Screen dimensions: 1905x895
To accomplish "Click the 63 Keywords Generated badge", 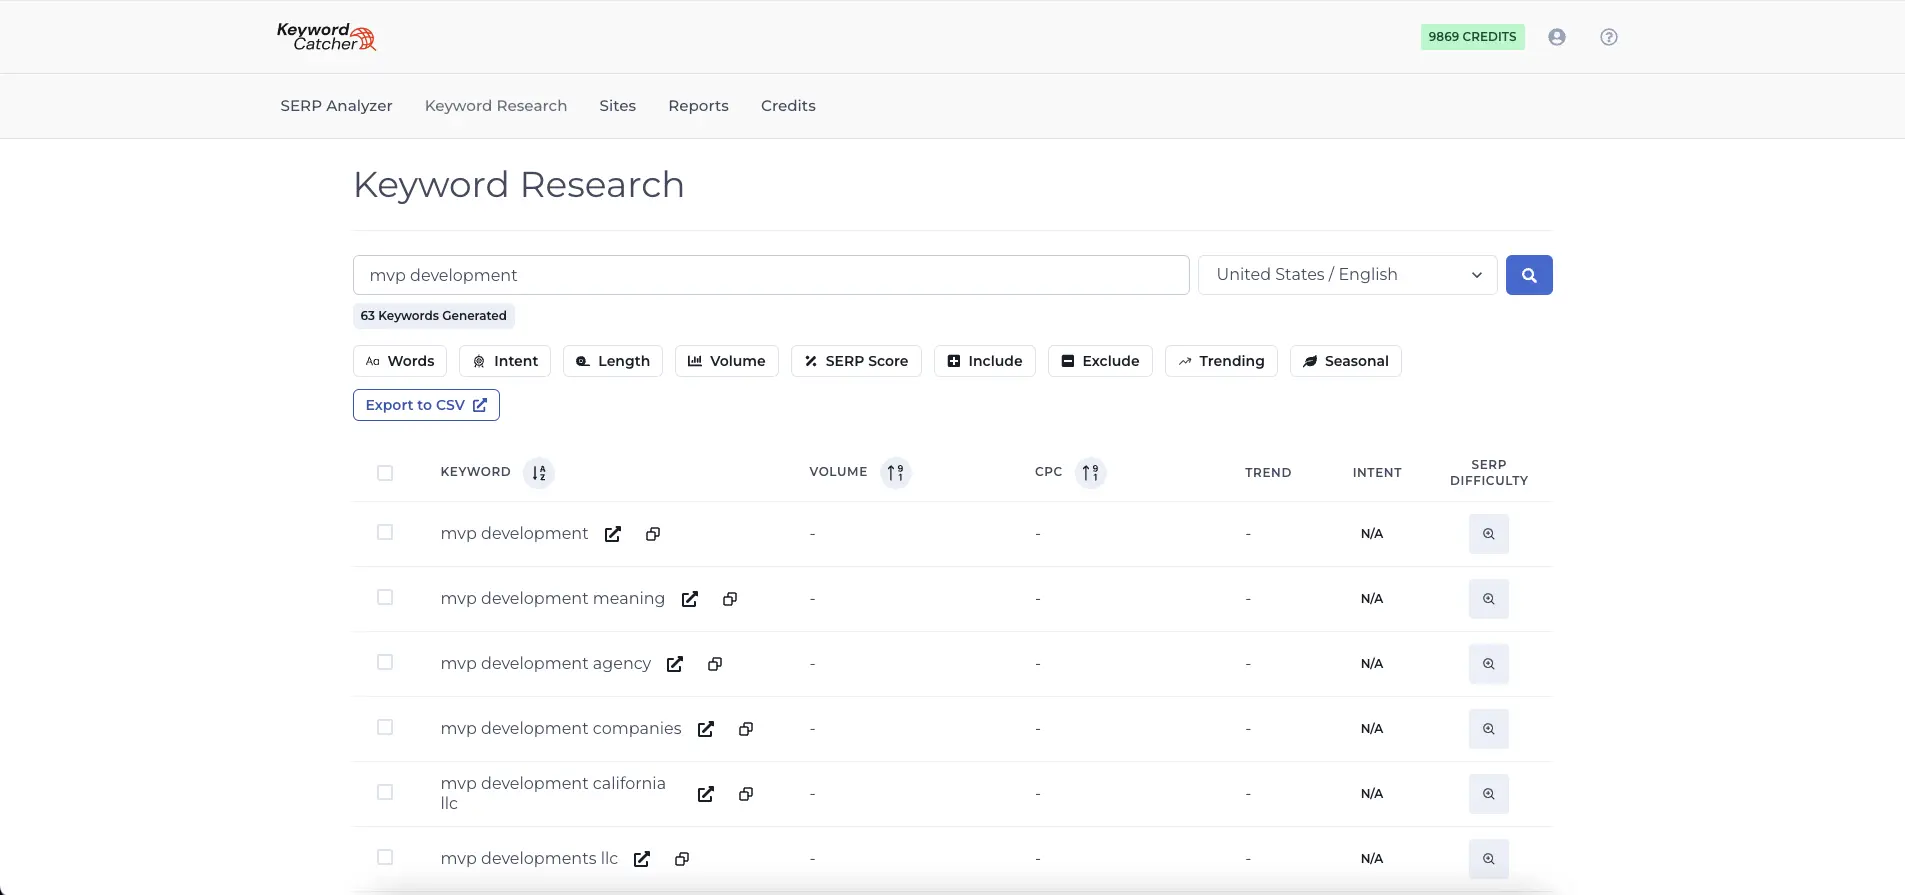I will (x=434, y=316).
